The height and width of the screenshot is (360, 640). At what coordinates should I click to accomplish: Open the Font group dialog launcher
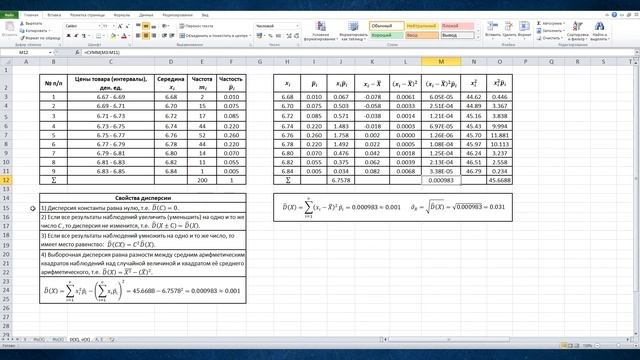pyautogui.click(x=129, y=45)
